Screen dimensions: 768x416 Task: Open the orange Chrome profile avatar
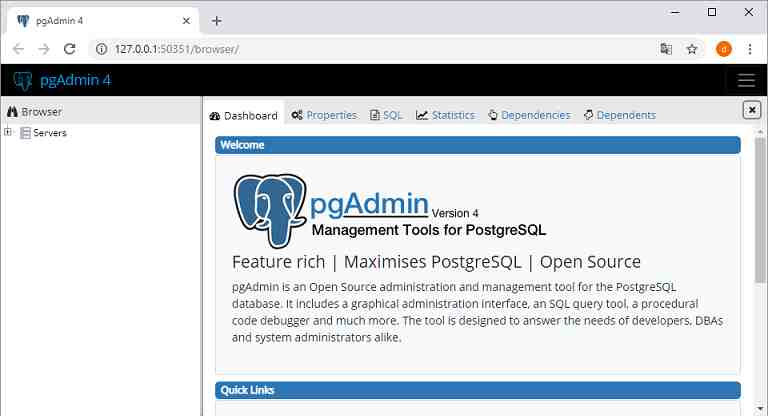[723, 49]
